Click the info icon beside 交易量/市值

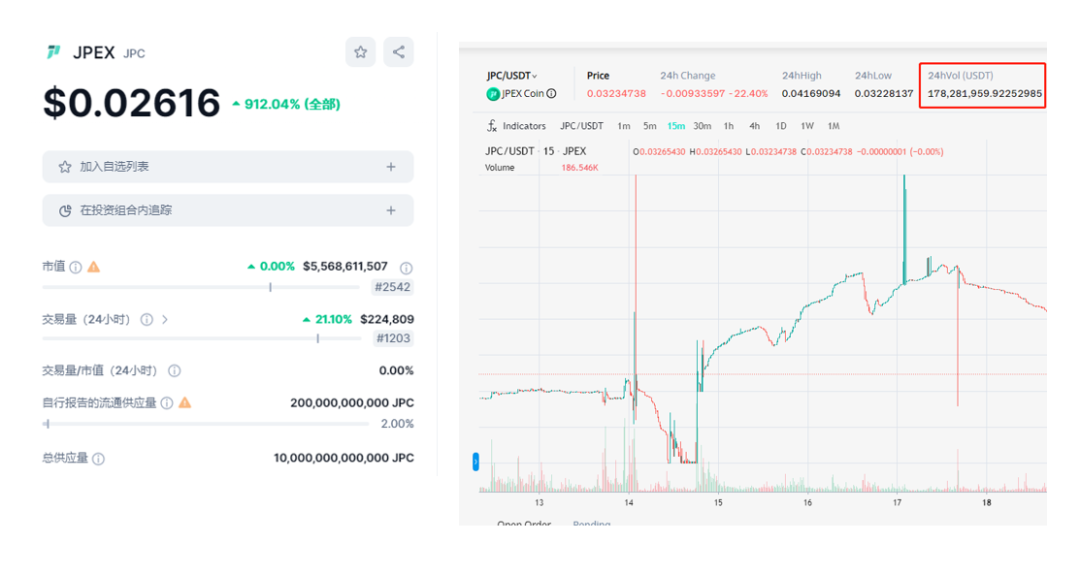174,371
